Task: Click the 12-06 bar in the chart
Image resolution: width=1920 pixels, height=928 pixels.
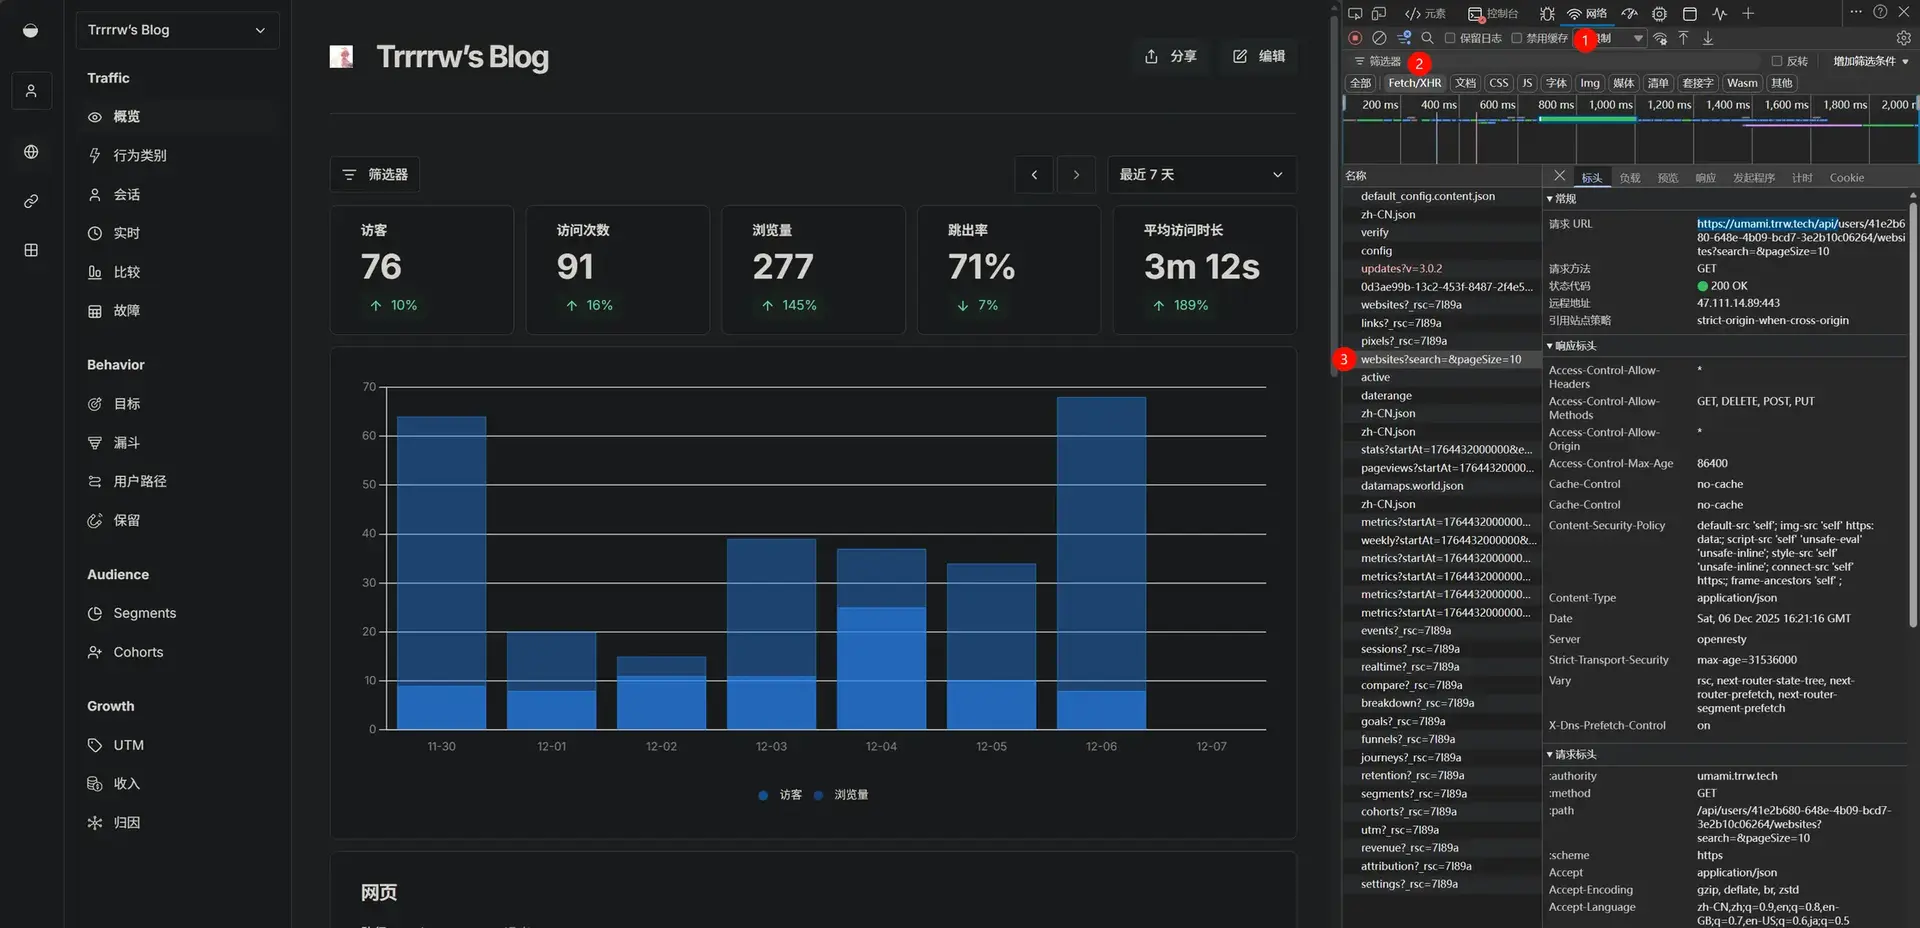Action: click(x=1101, y=562)
